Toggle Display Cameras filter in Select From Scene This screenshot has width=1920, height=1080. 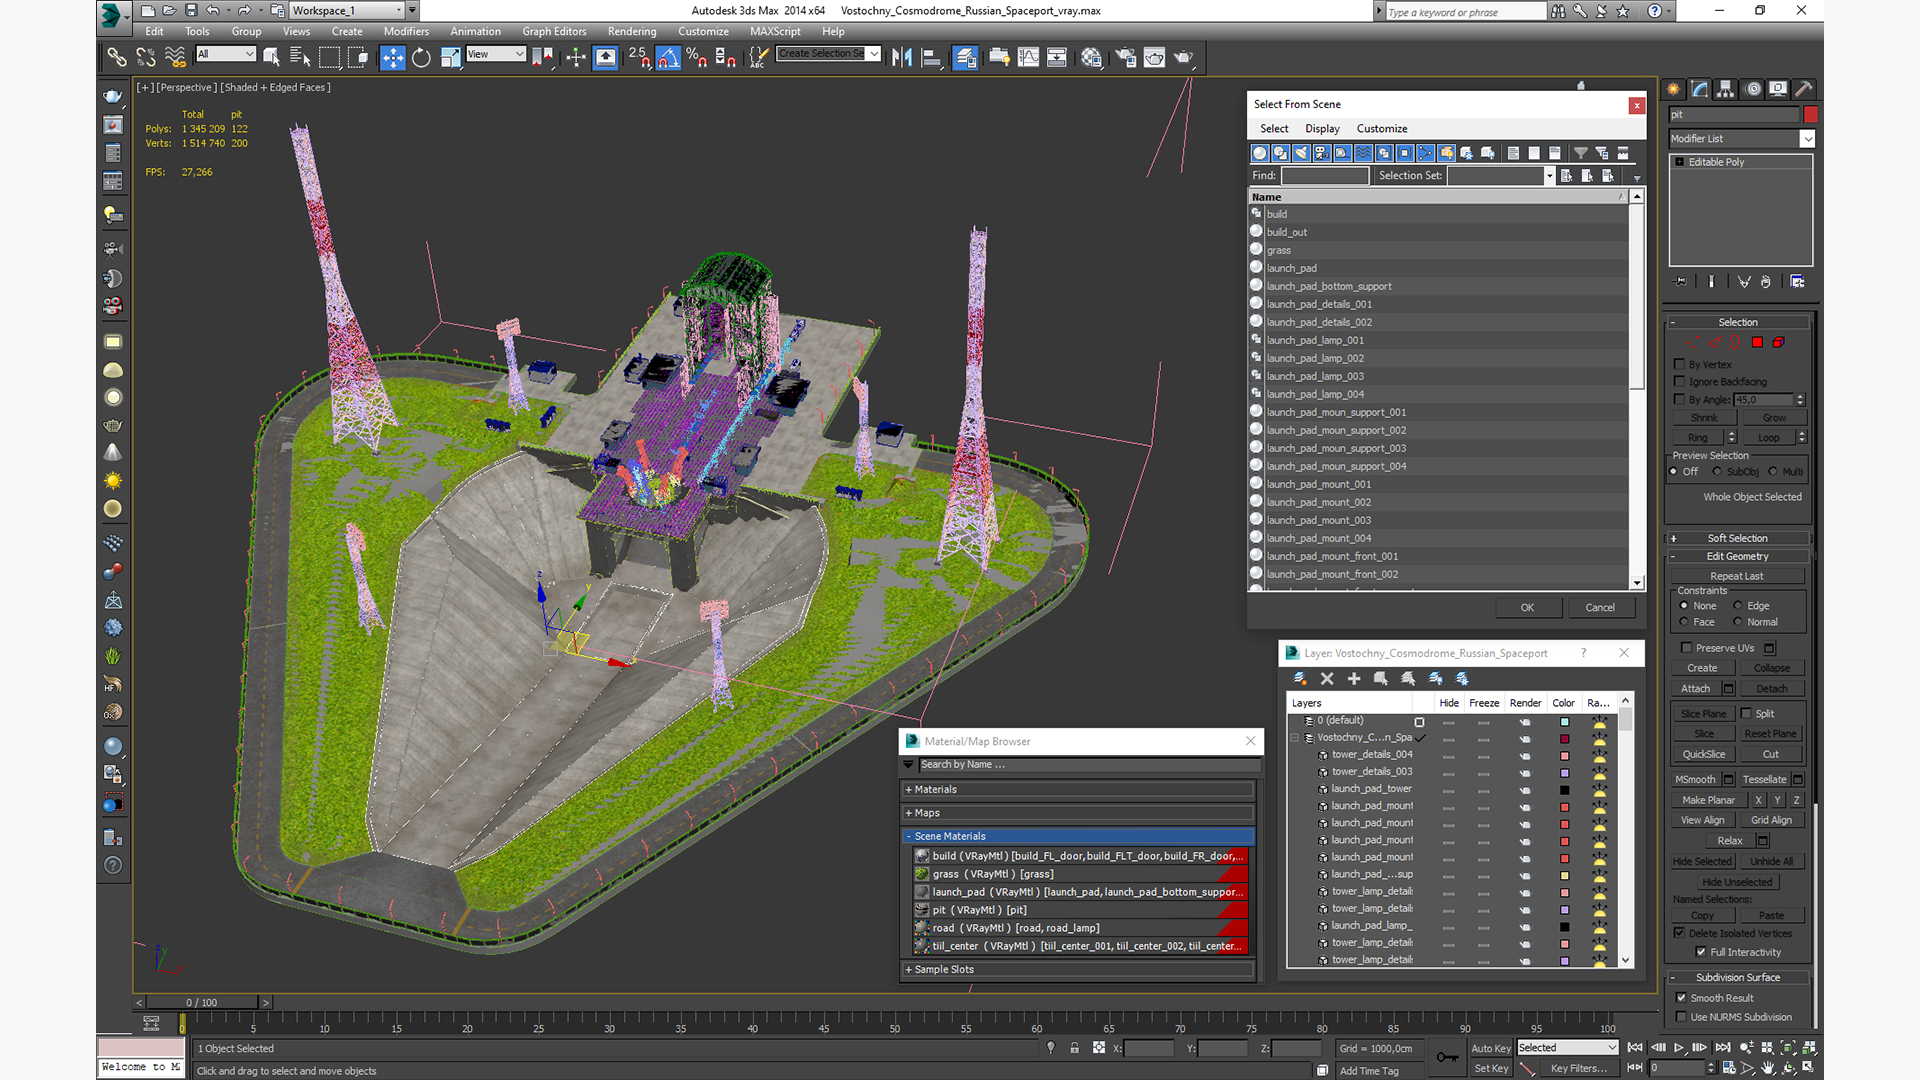(x=1322, y=153)
